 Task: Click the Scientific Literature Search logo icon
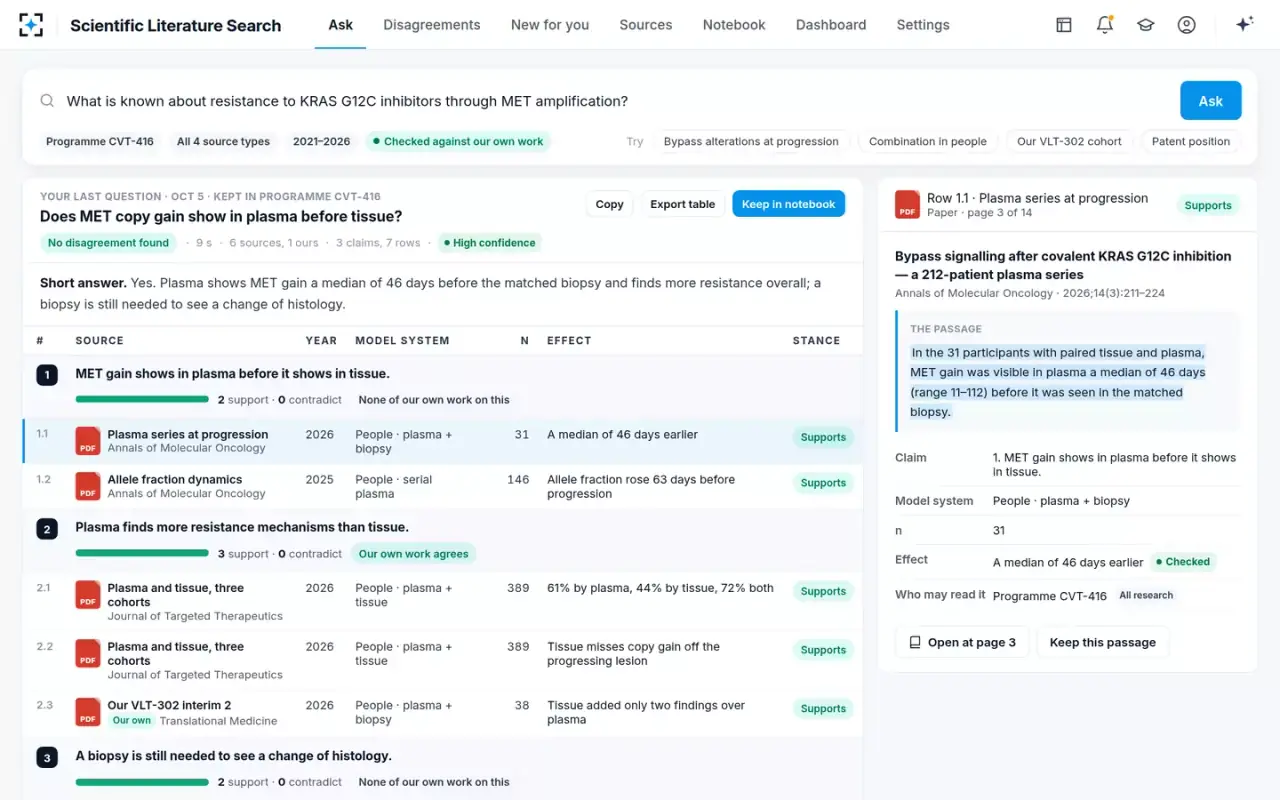pos(31,25)
